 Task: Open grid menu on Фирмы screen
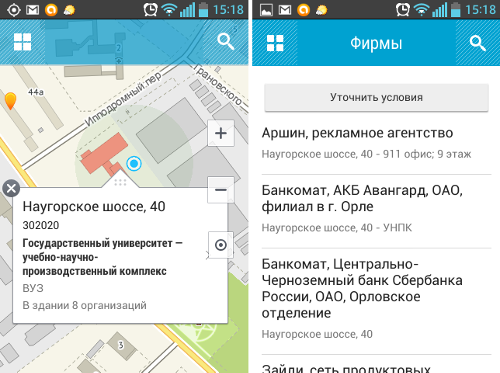click(275, 43)
